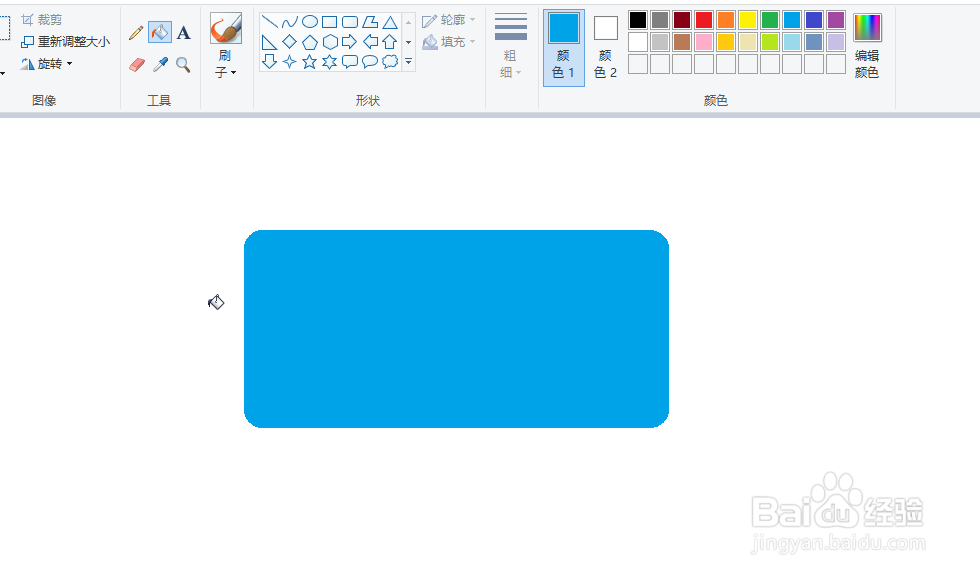Choose the Rectangle shape
Viewport: 980px width, 577px height.
pos(329,23)
